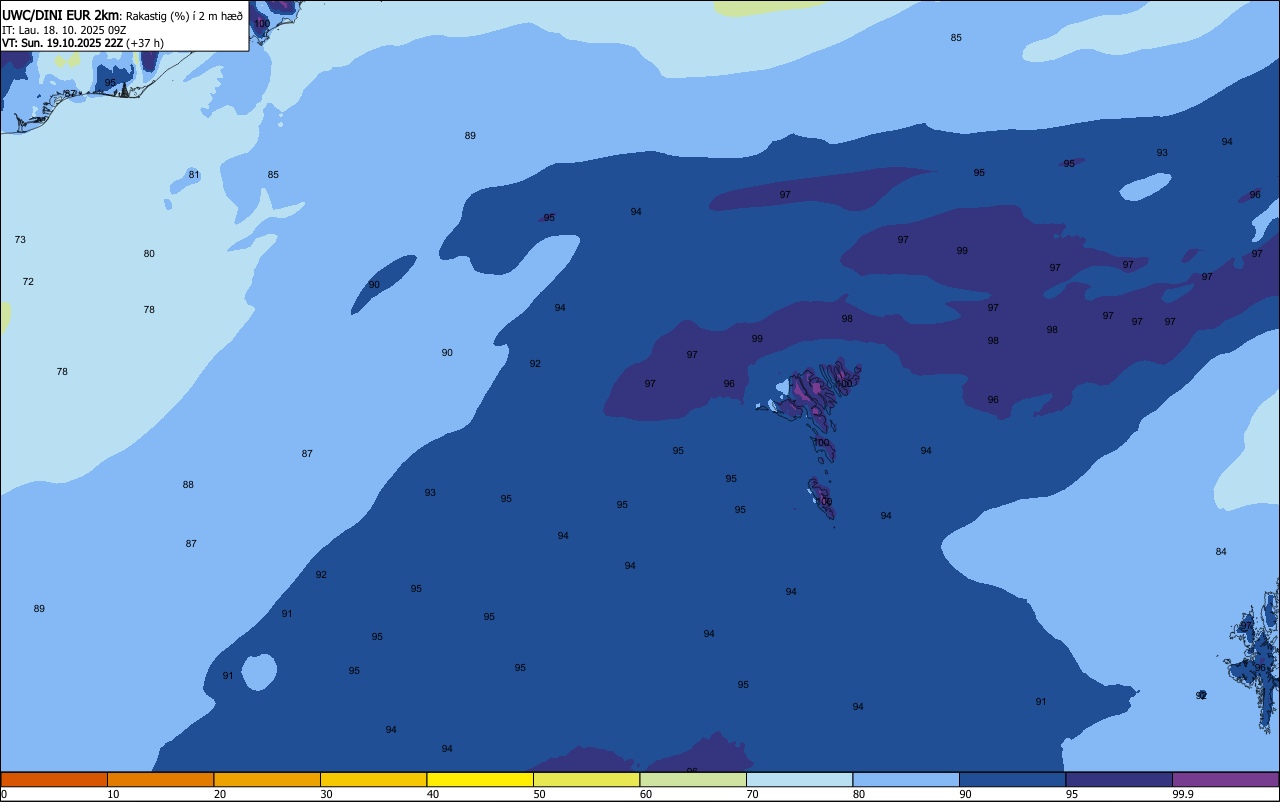Click the humidity value 81 on the map
Viewport: 1280px width, 802px height.
[x=194, y=175]
